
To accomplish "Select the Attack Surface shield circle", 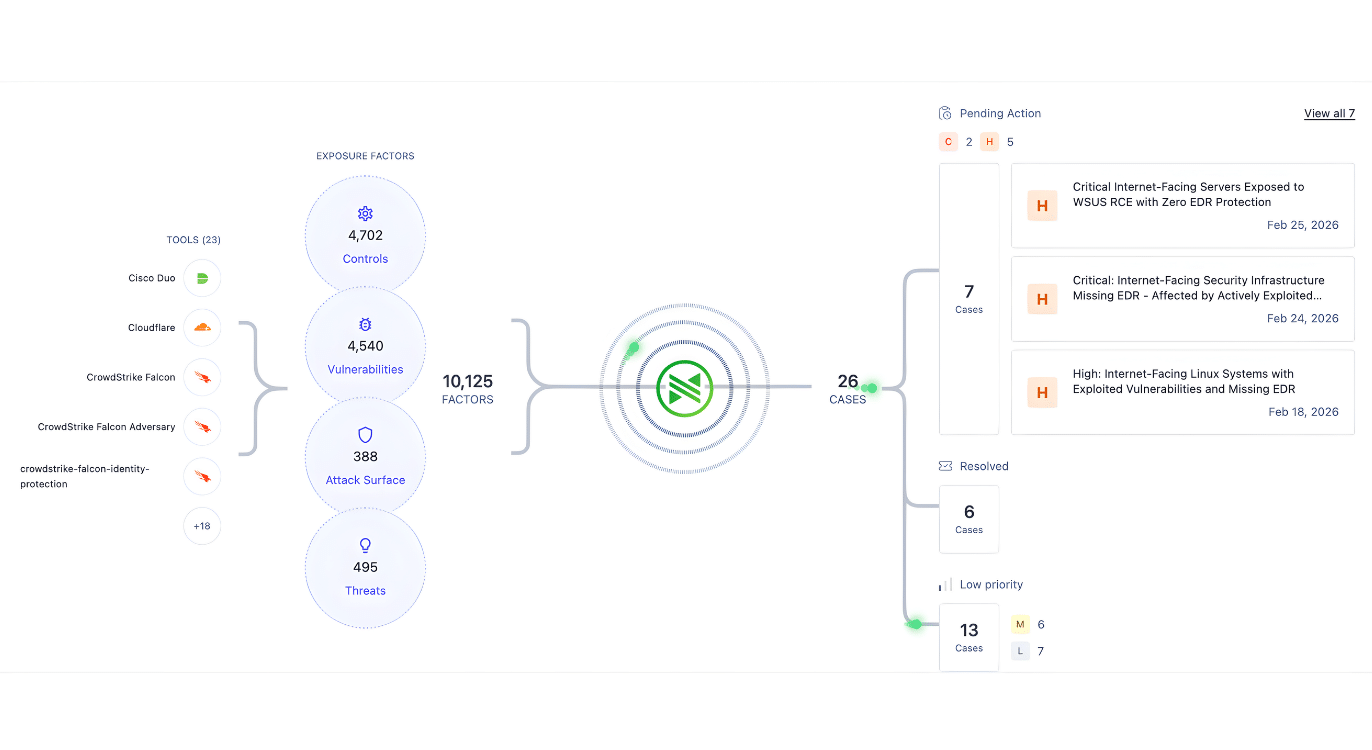I will 365,457.
